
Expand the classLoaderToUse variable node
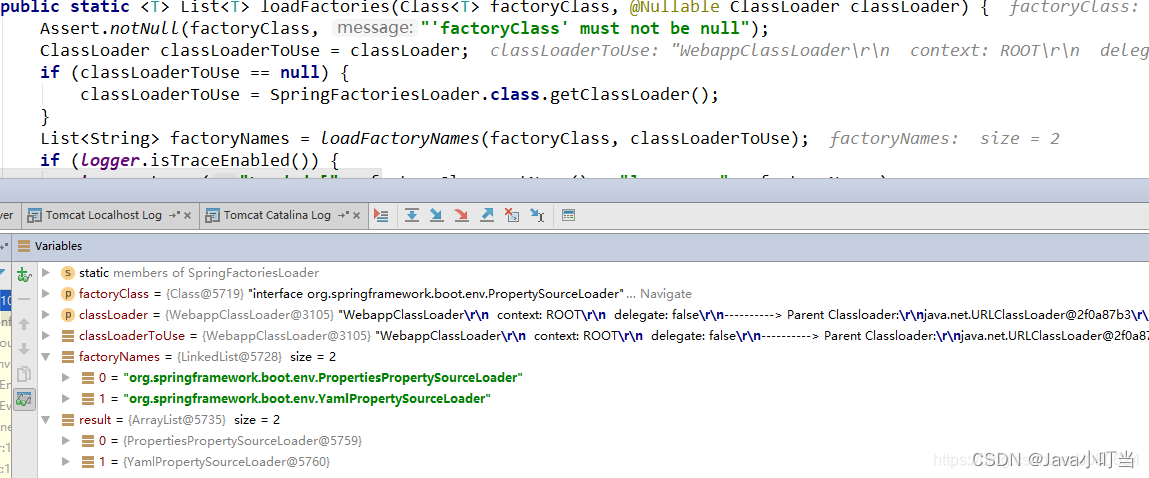46,337
